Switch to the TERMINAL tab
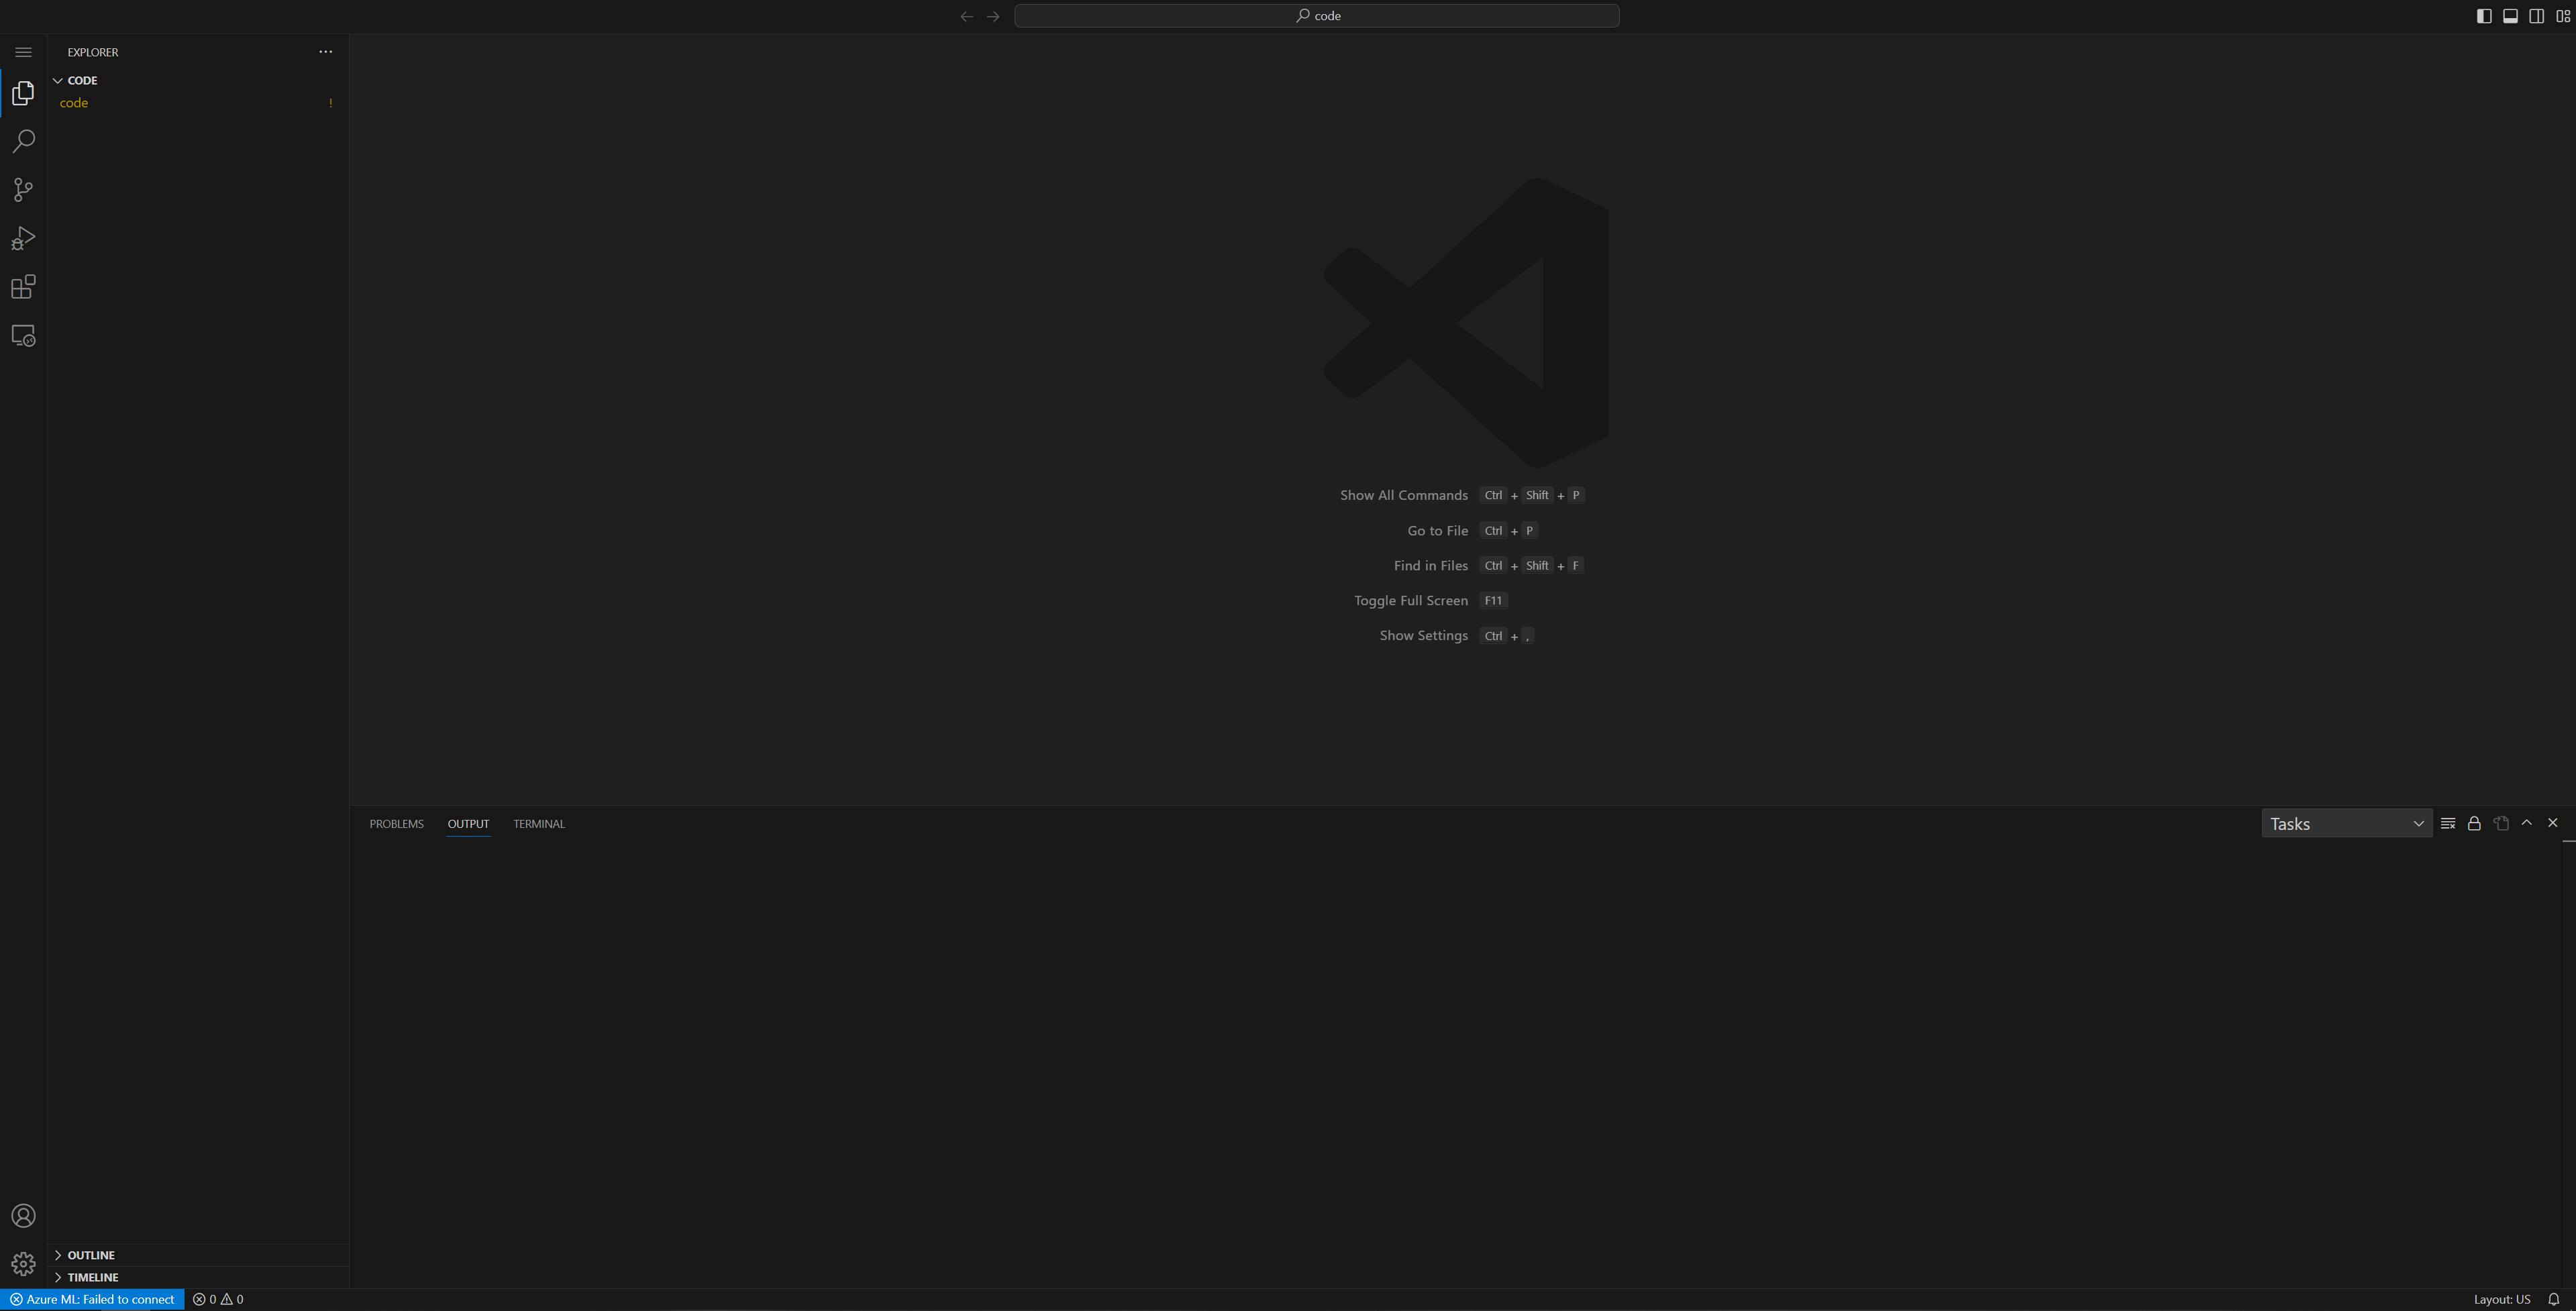The height and width of the screenshot is (1311, 2576). 538,824
